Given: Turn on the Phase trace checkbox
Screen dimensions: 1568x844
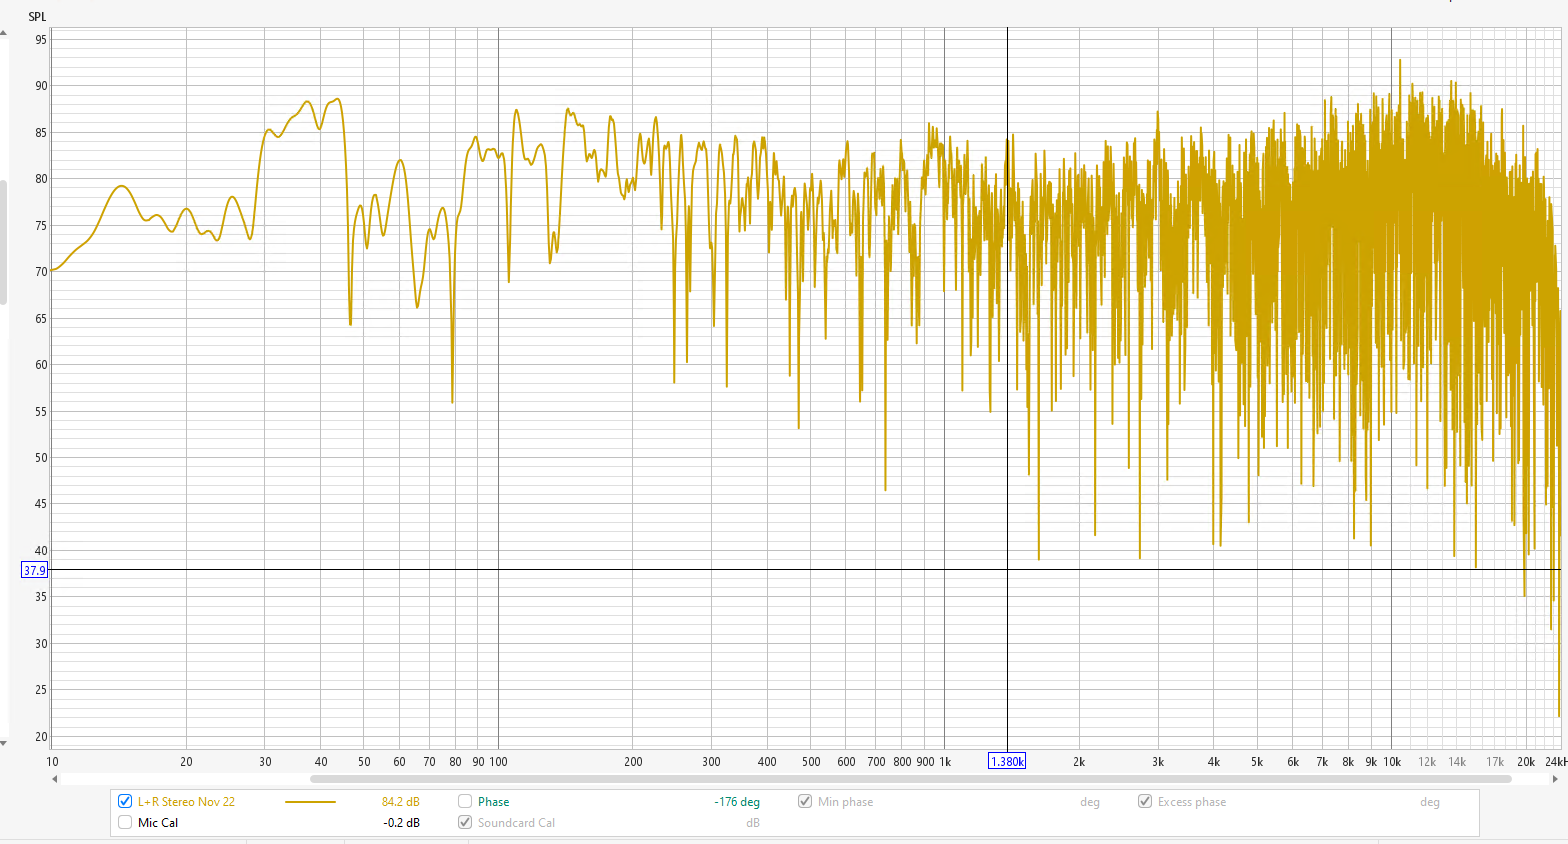Looking at the screenshot, I should 465,801.
